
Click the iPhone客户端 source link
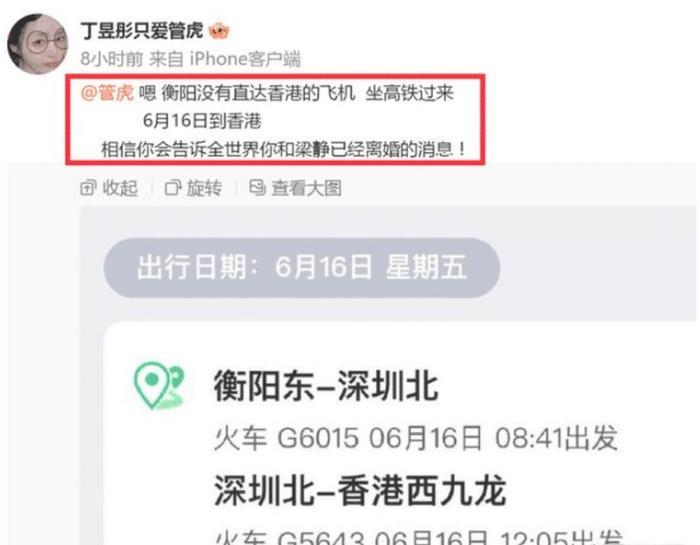[x=245, y=58]
